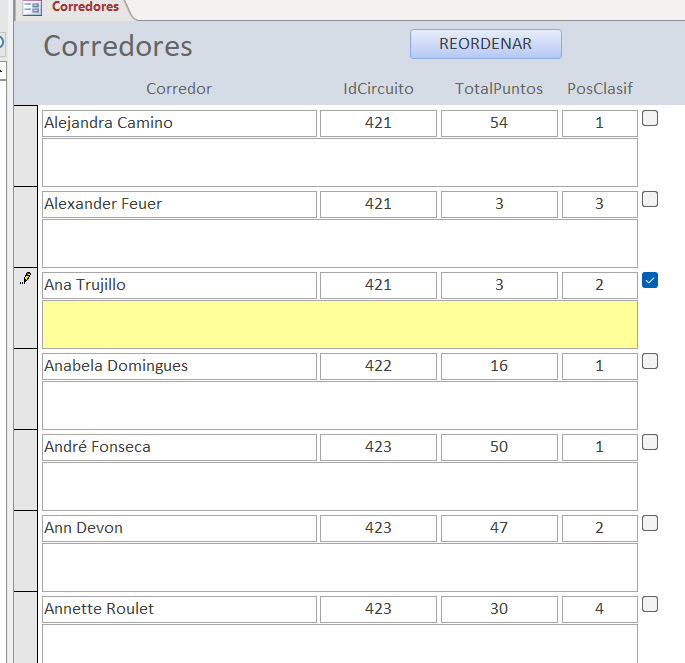Click IdCircuito 423 for André Fonseca
The width and height of the screenshot is (685, 663).
tap(378, 447)
